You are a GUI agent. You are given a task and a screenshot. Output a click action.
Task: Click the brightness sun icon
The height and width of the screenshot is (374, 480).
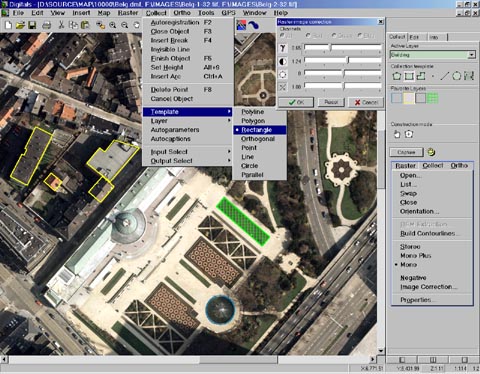tap(283, 74)
